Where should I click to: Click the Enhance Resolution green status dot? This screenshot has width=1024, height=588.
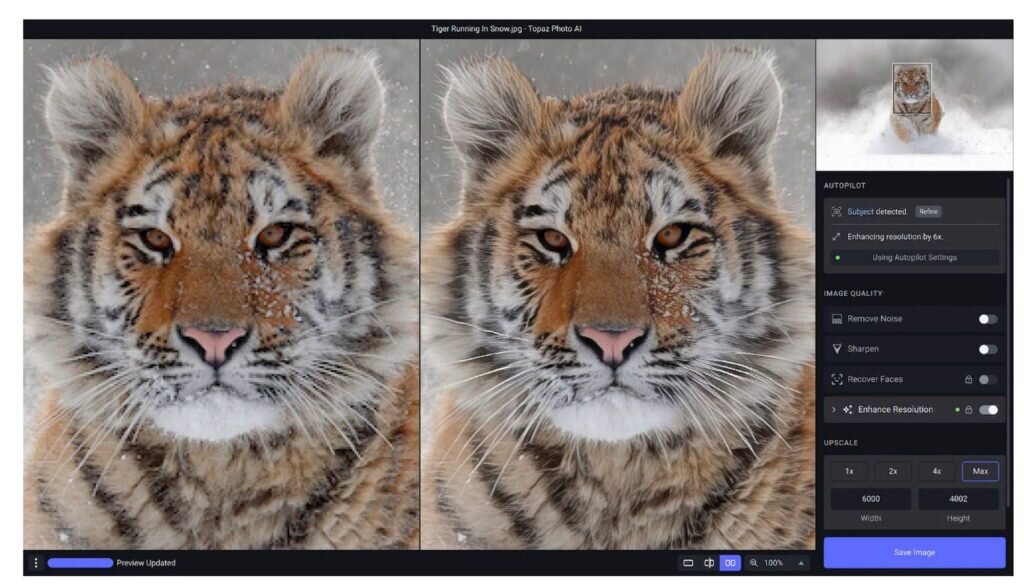pos(957,410)
